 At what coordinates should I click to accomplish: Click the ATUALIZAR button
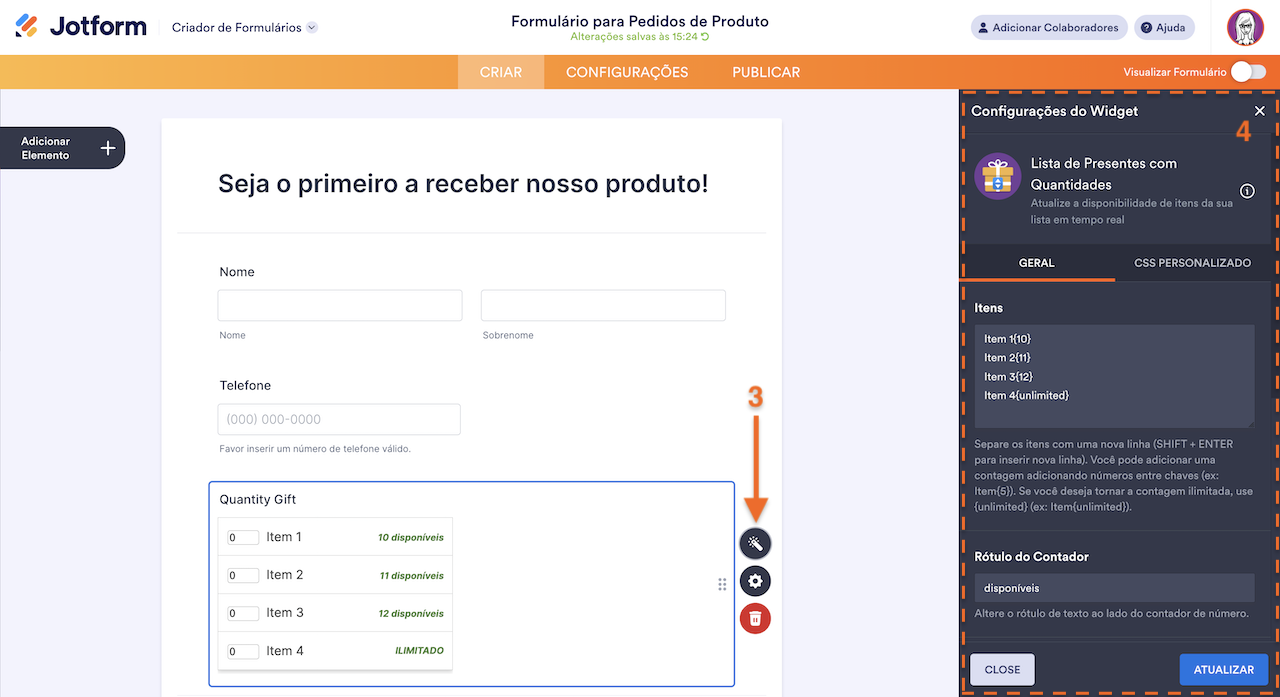(1224, 669)
